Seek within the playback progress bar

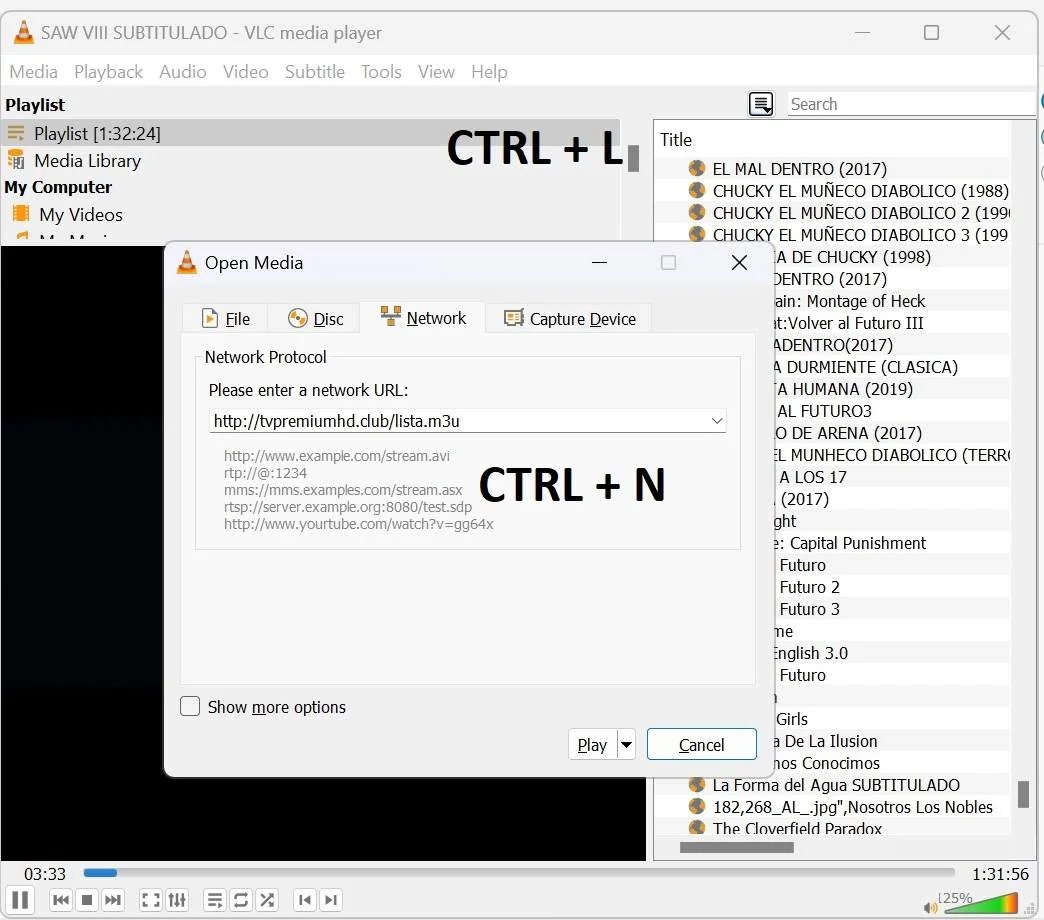[x=519, y=873]
